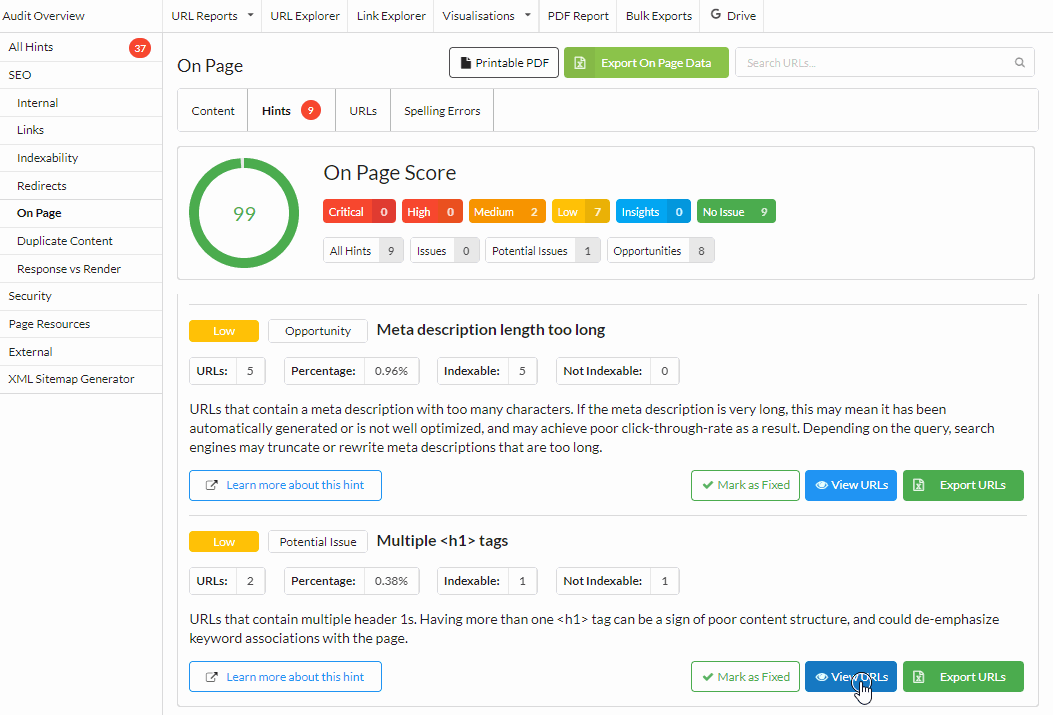Screen dimensions: 1053x715
Task: Export URLs for meta description hint
Action: point(963,485)
